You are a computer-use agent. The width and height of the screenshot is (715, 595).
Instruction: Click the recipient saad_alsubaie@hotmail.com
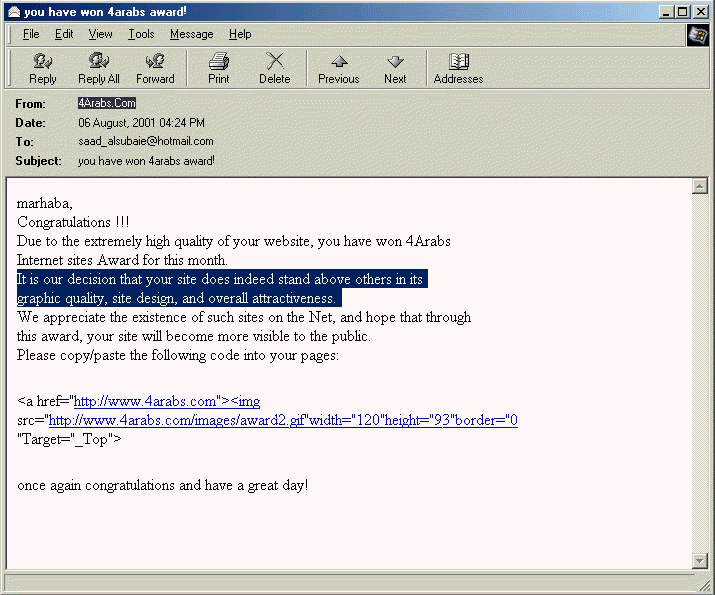coord(146,141)
